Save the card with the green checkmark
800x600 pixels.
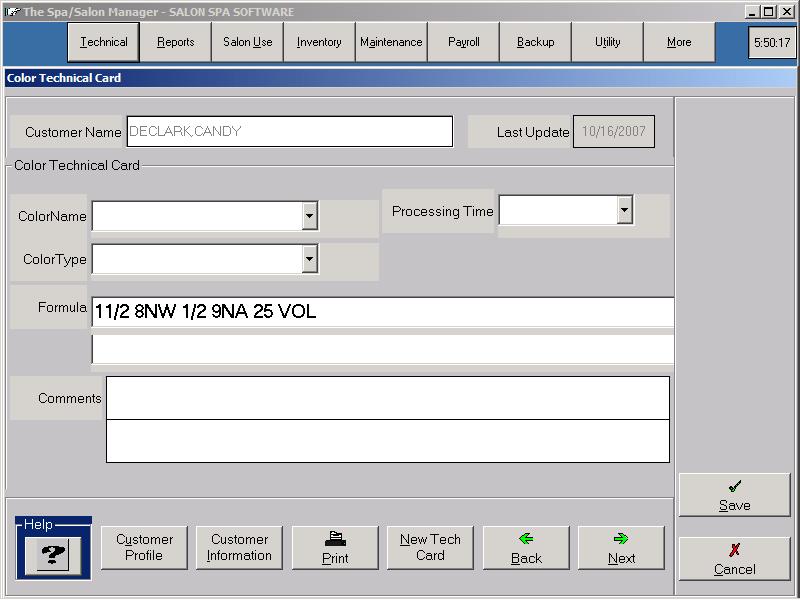click(x=734, y=495)
